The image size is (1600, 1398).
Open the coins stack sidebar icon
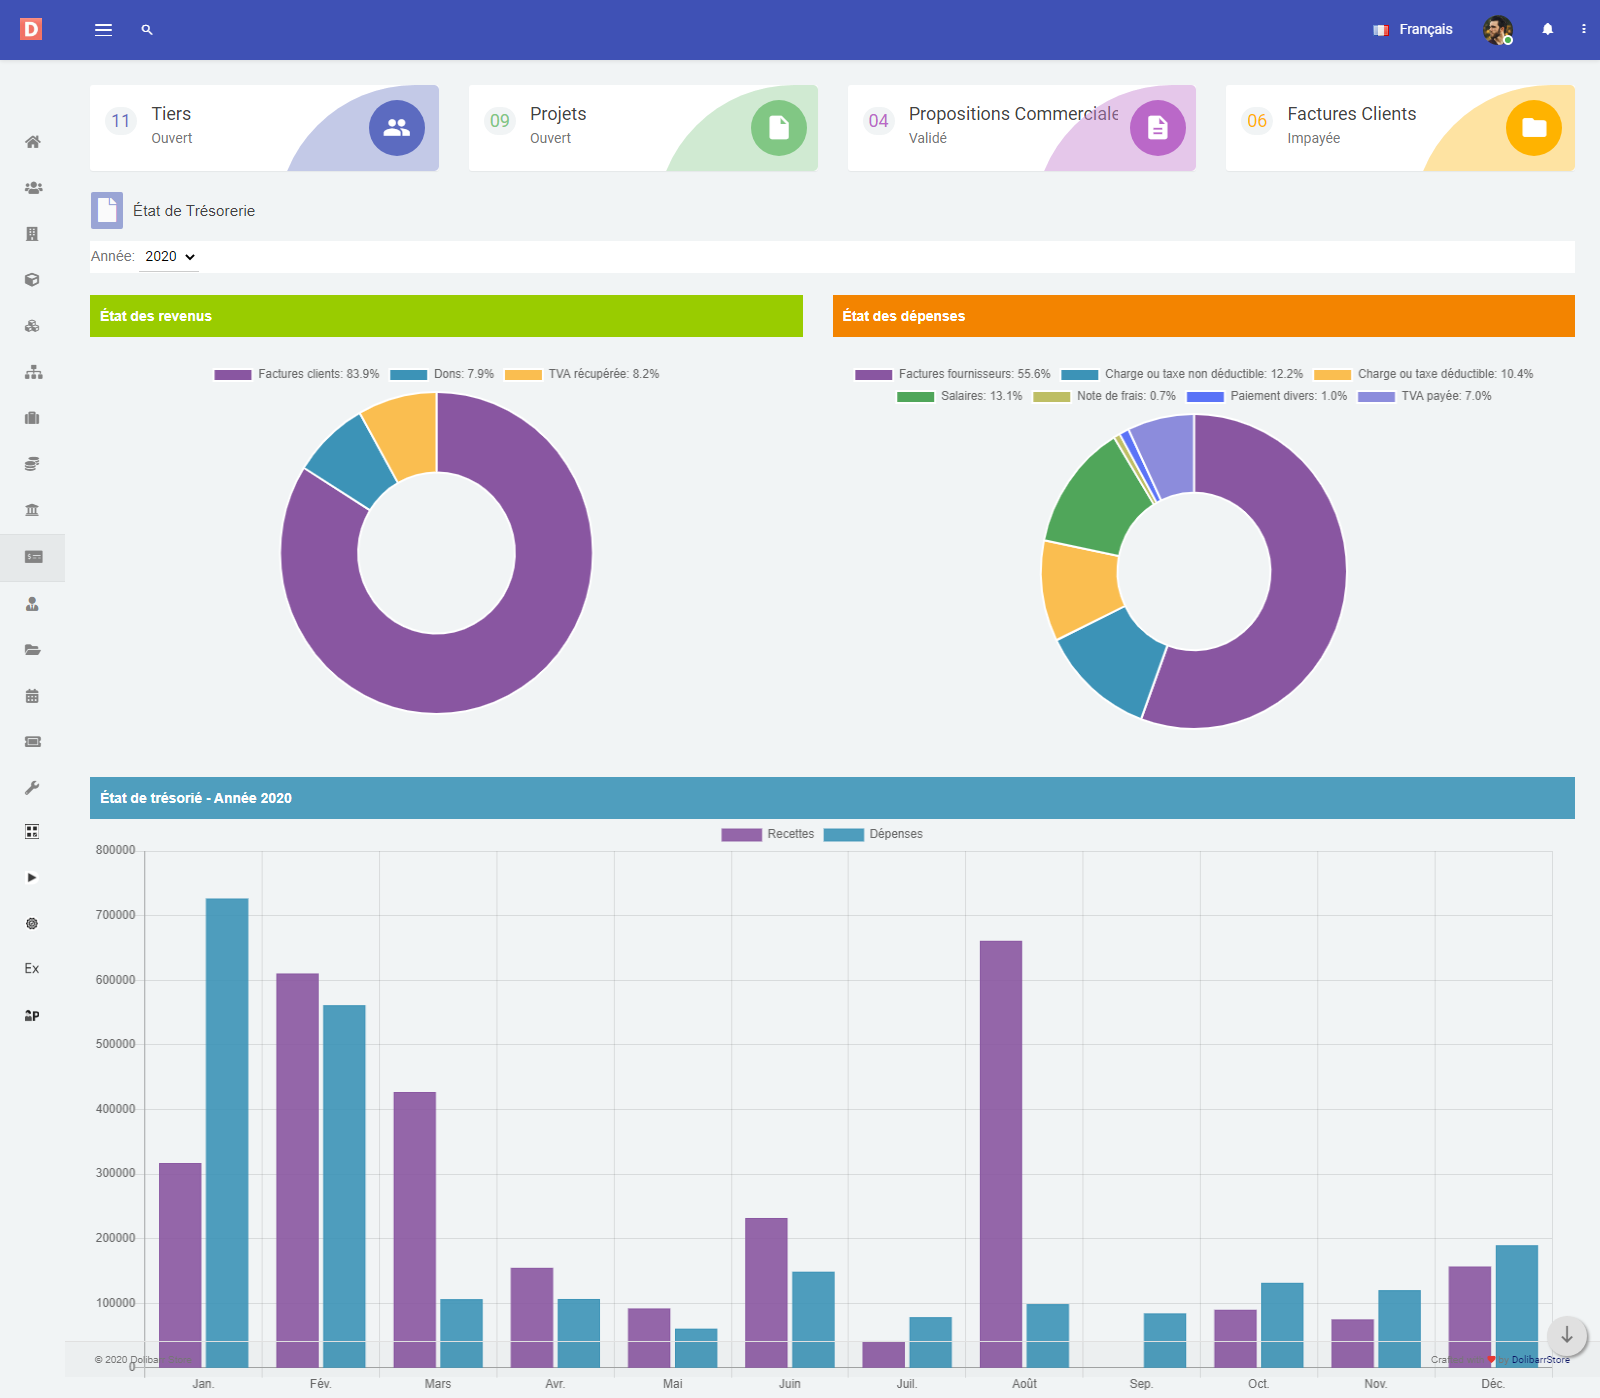(x=32, y=464)
